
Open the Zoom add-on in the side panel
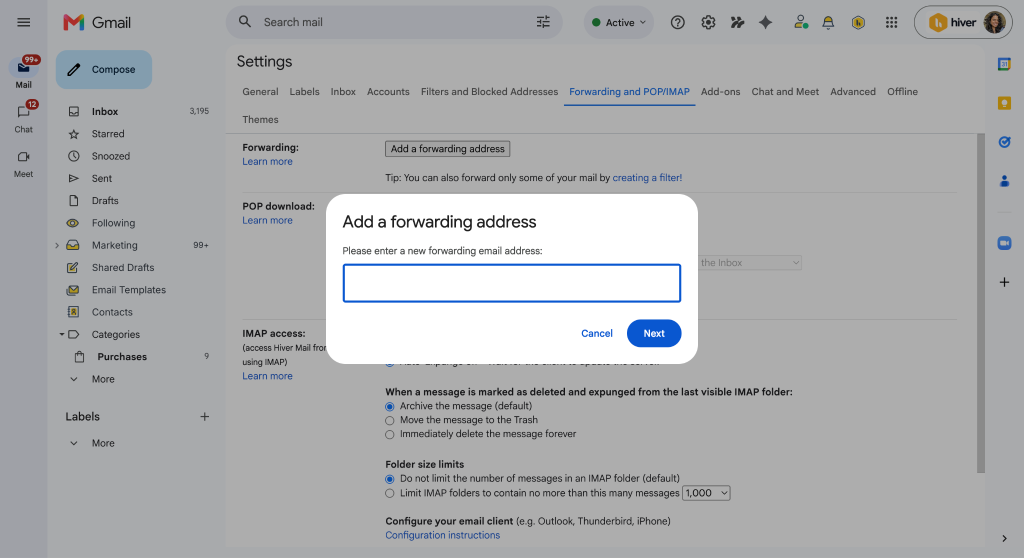(1004, 243)
